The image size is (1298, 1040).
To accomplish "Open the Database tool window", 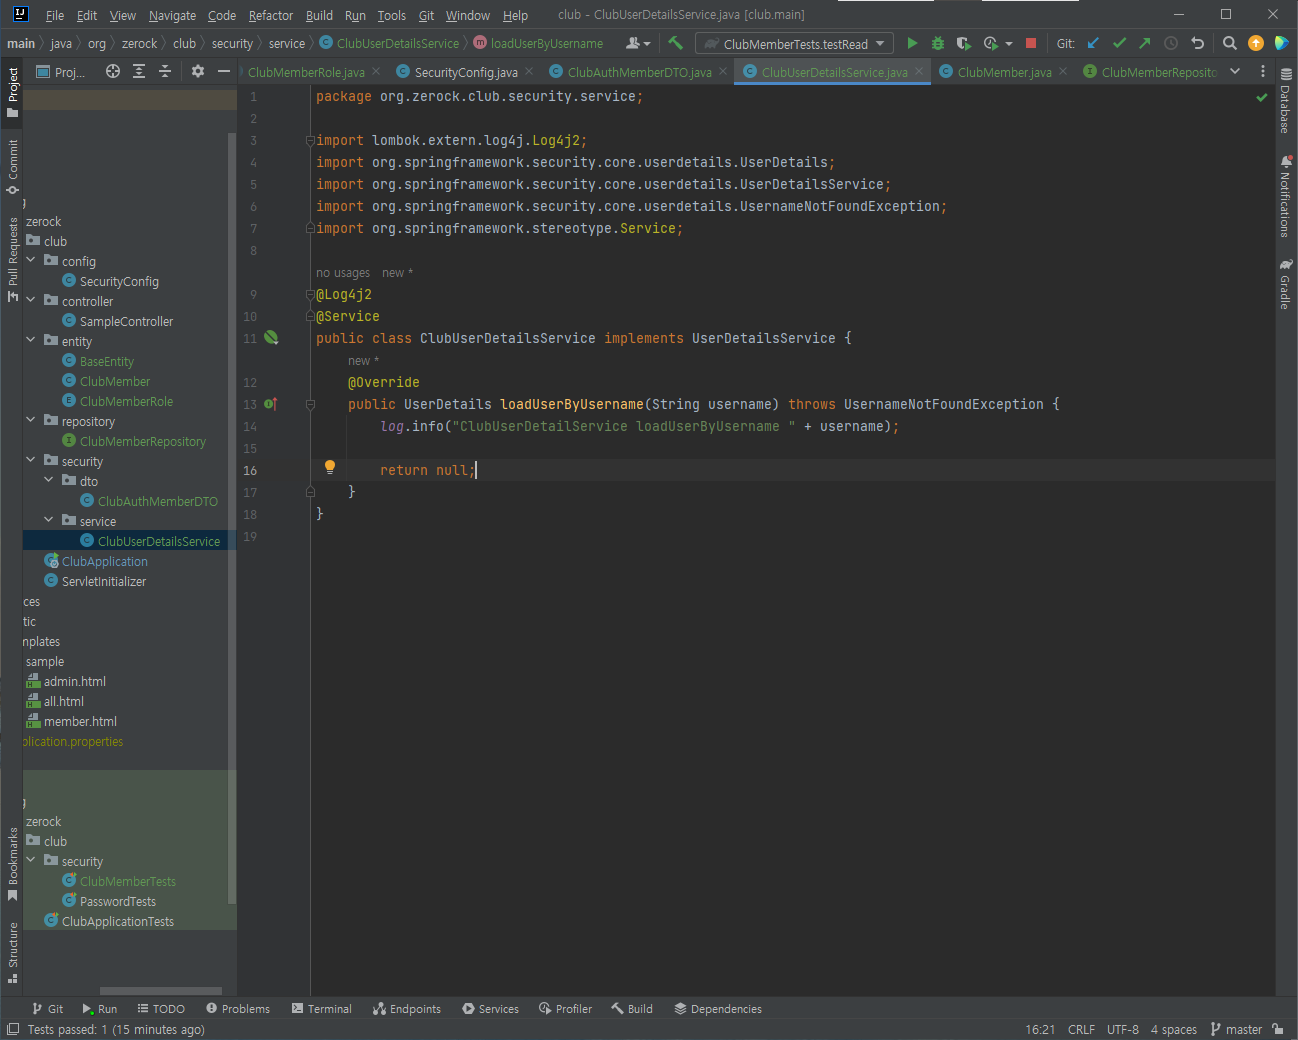I will click(1286, 101).
